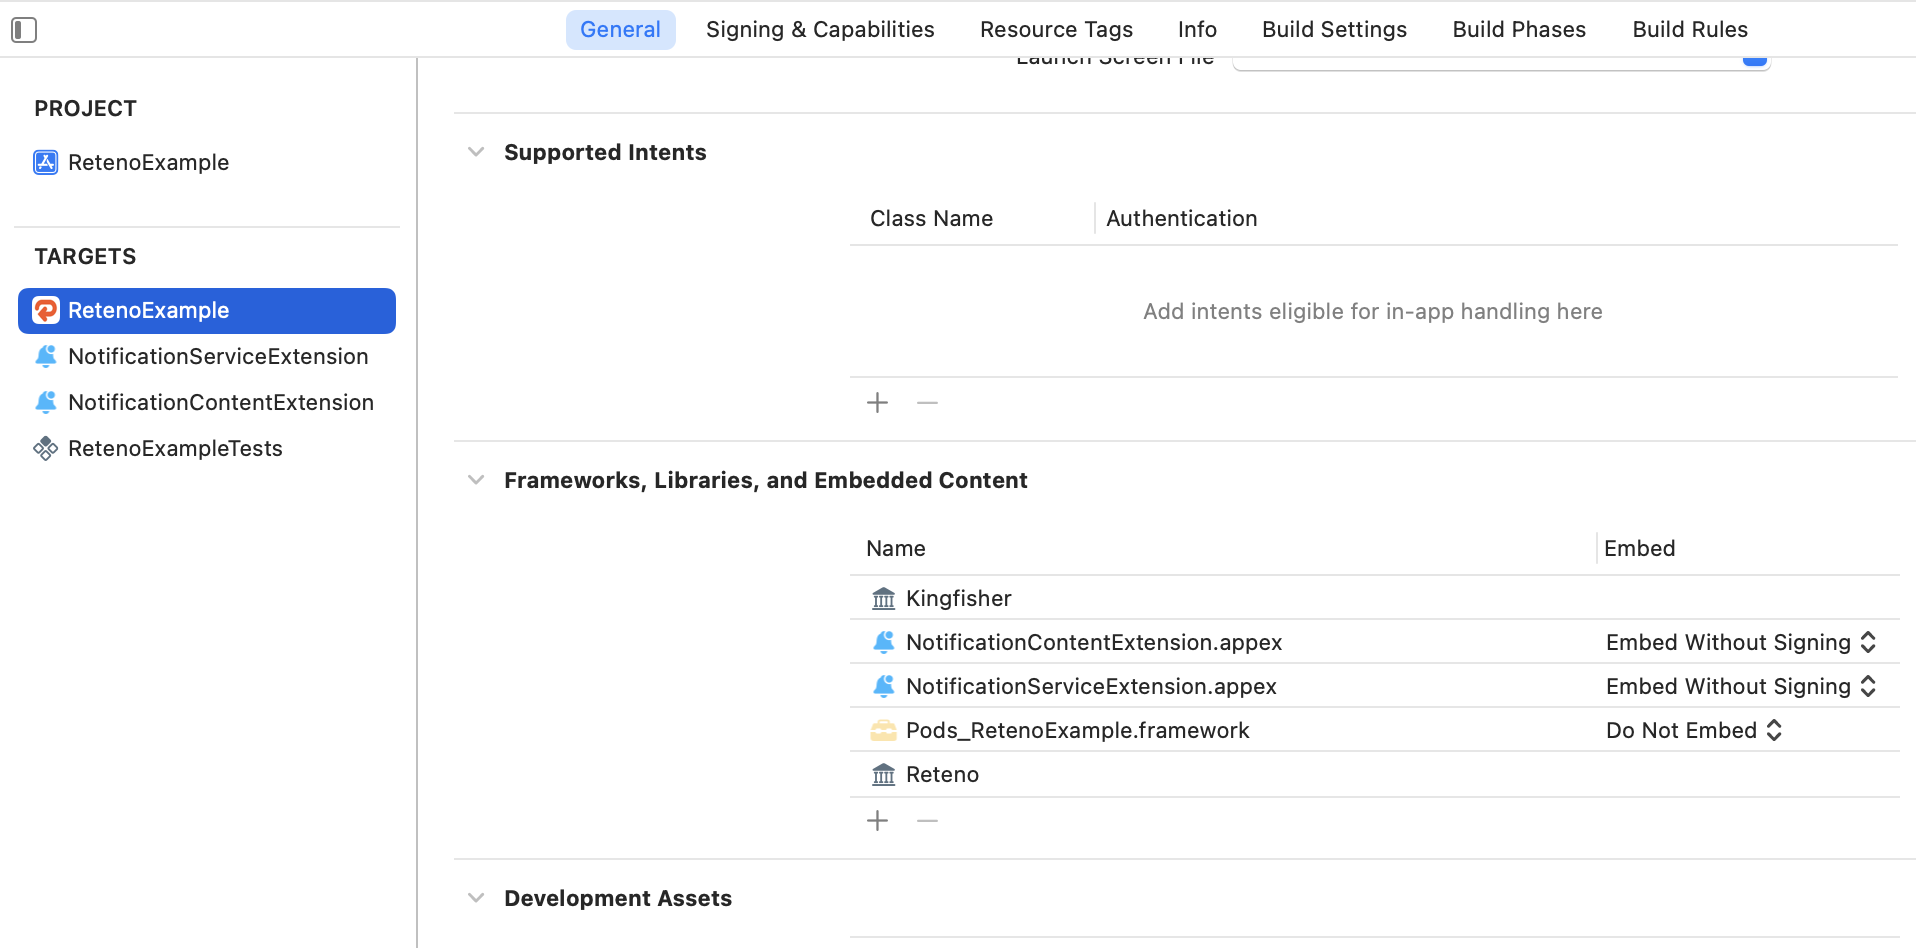Screen dimensions: 1916x948
Task: Click the RetenoExampleTests diamond icon
Action: pyautogui.click(x=46, y=448)
